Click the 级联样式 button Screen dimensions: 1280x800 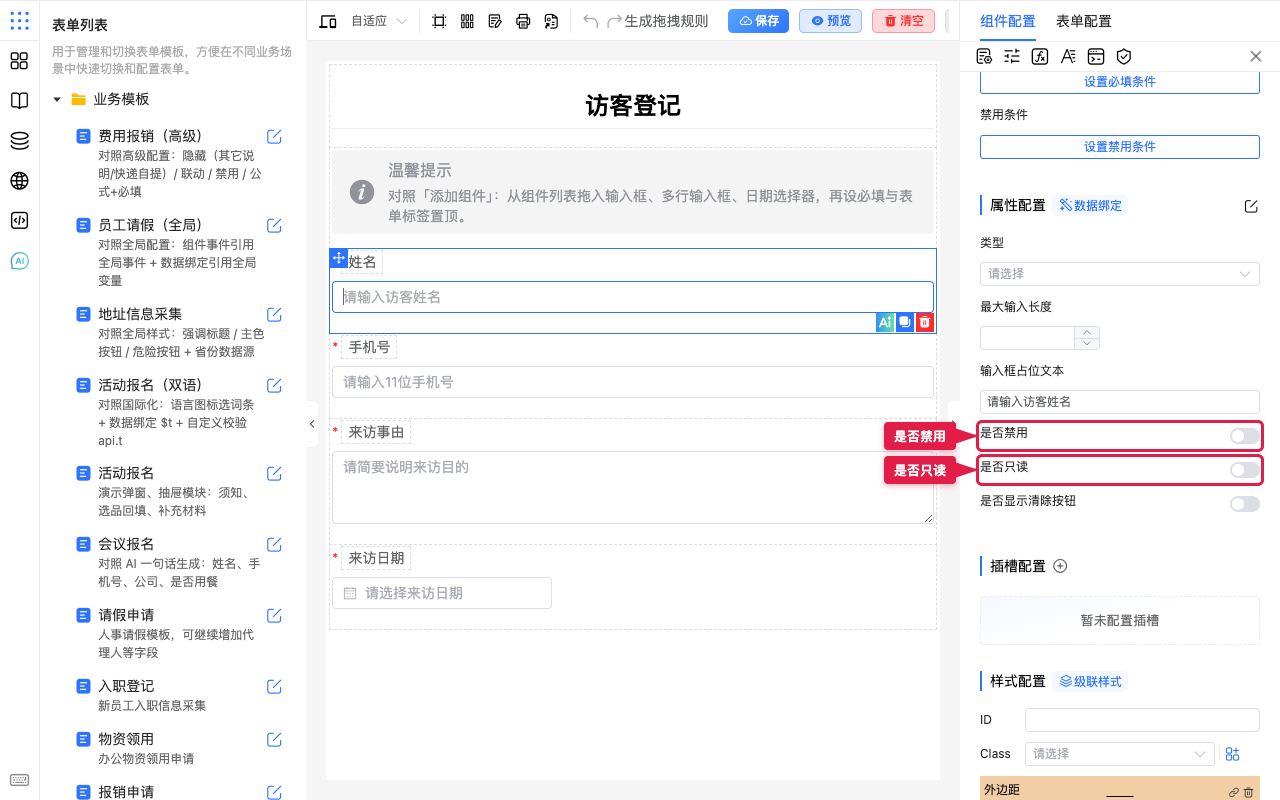pyautogui.click(x=1089, y=682)
